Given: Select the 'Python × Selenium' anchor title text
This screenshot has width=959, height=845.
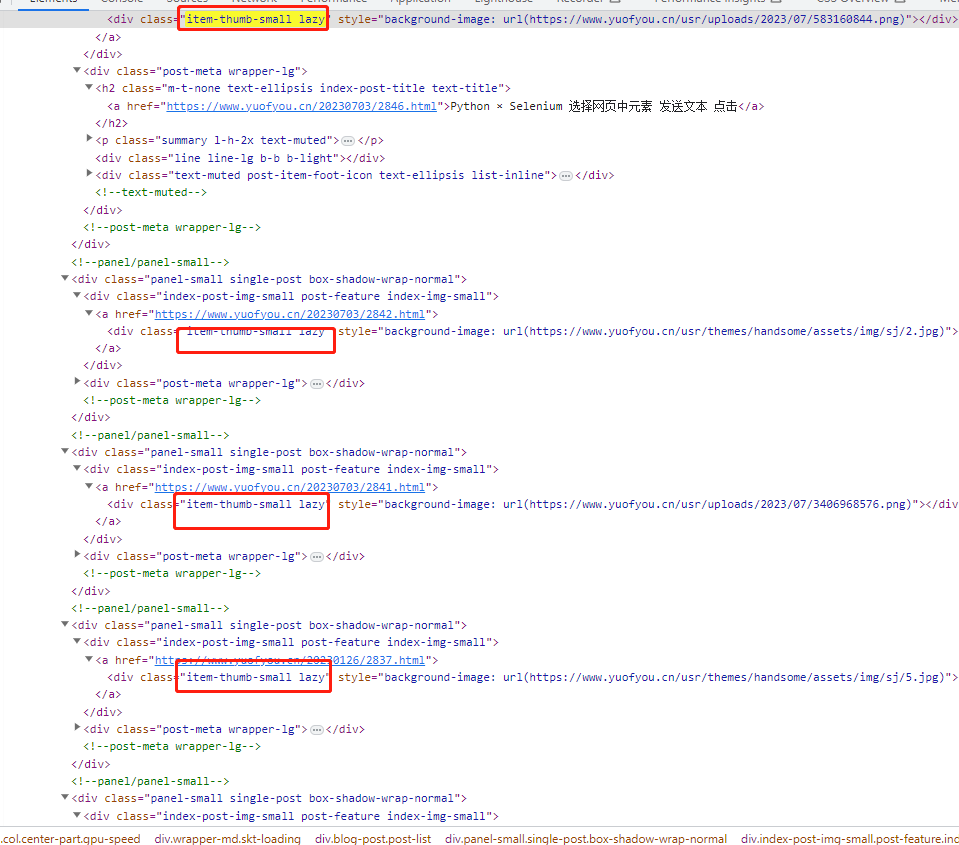Looking at the screenshot, I should 594,106.
